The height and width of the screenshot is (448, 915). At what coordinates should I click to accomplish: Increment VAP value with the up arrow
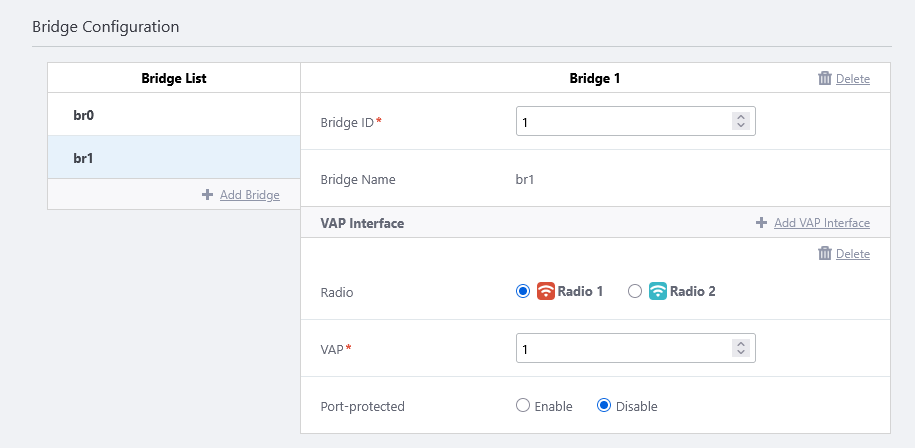(x=741, y=344)
